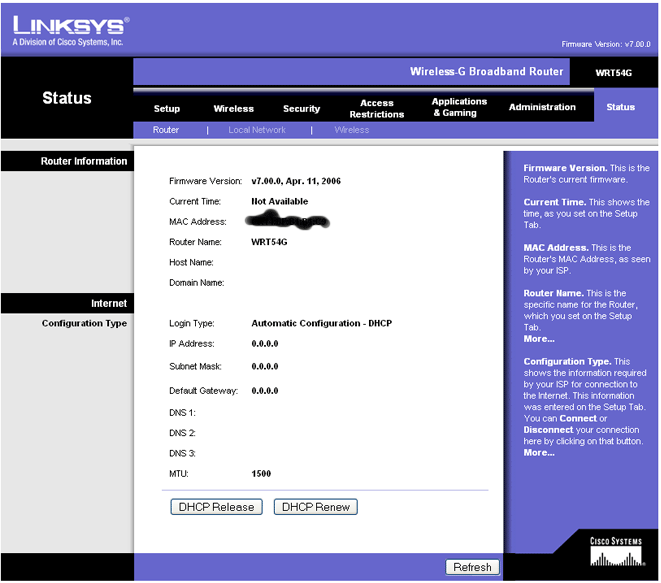Click MAC Address help heading in sidebar
This screenshot has width=661, height=583.
pos(556,248)
